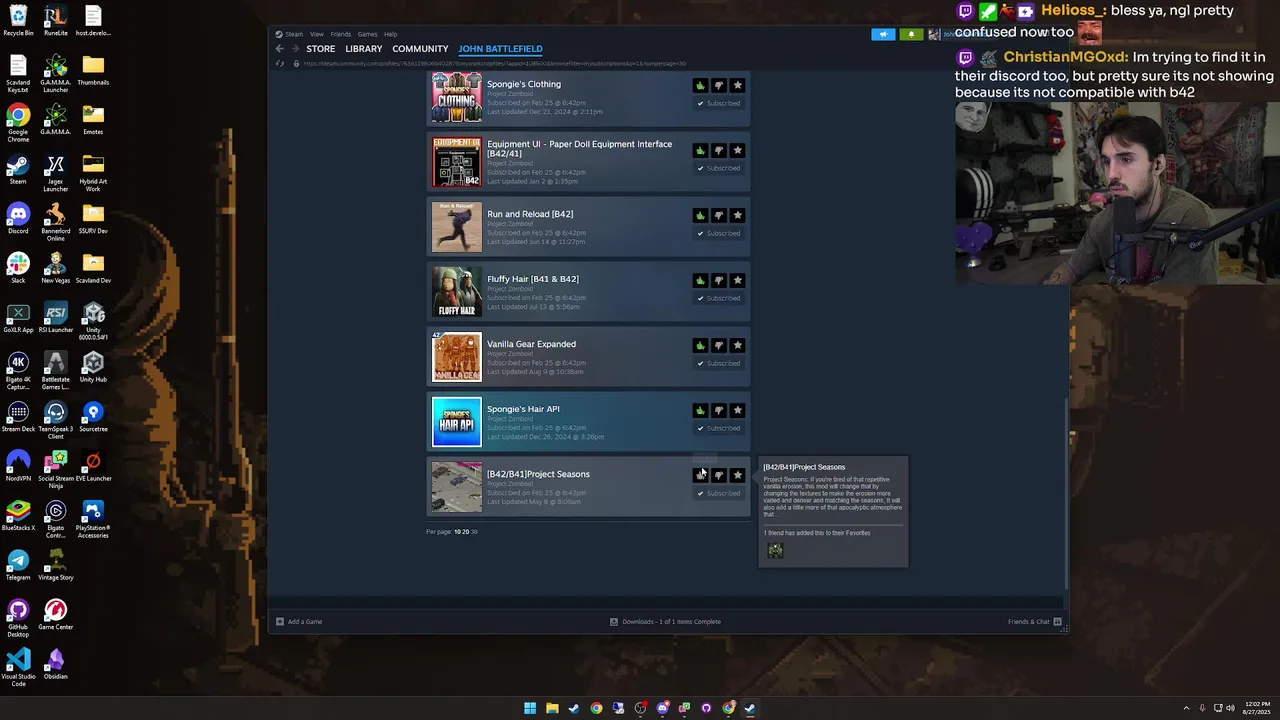The height and width of the screenshot is (720, 1280).
Task: Open Vanilla Gear Expanded title link
Action: point(531,344)
